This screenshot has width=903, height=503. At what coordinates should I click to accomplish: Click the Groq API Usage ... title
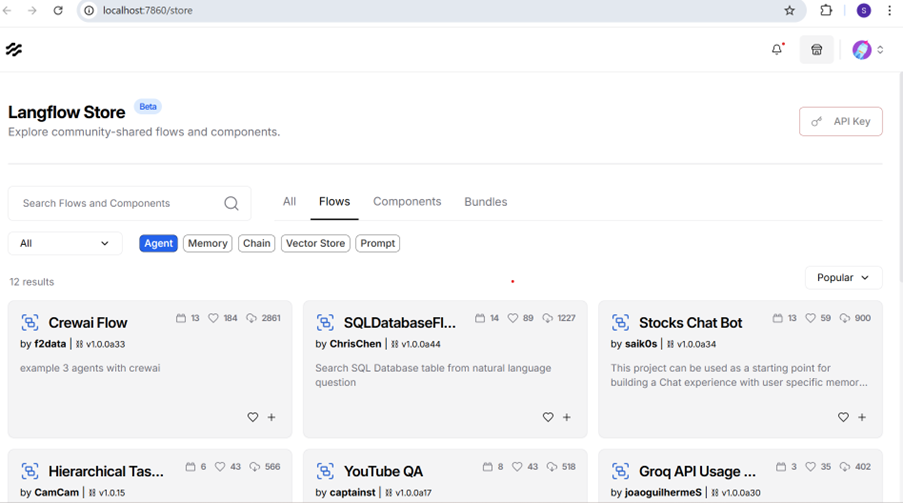pyautogui.click(x=697, y=471)
